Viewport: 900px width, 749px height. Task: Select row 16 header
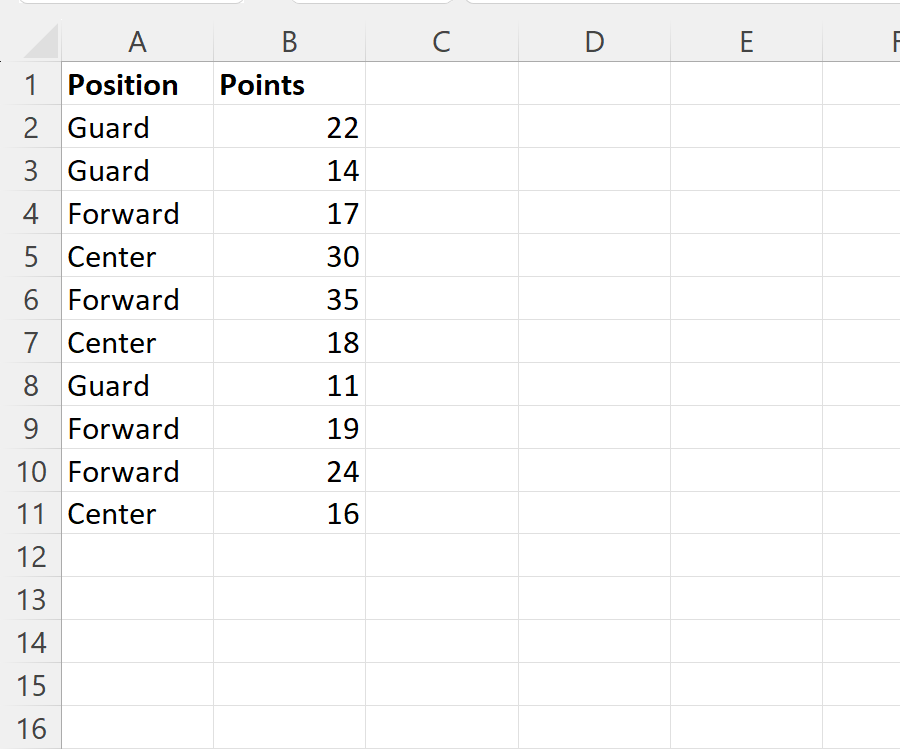pyautogui.click(x=31, y=728)
